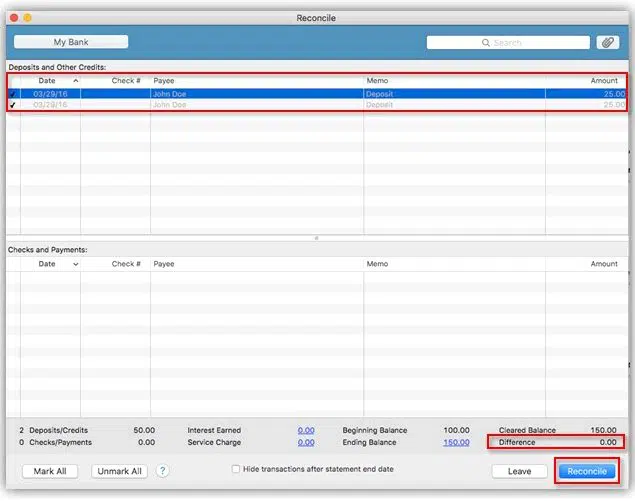
Task: Toggle checkmark on second John Doe deposit
Action: pos(13,105)
